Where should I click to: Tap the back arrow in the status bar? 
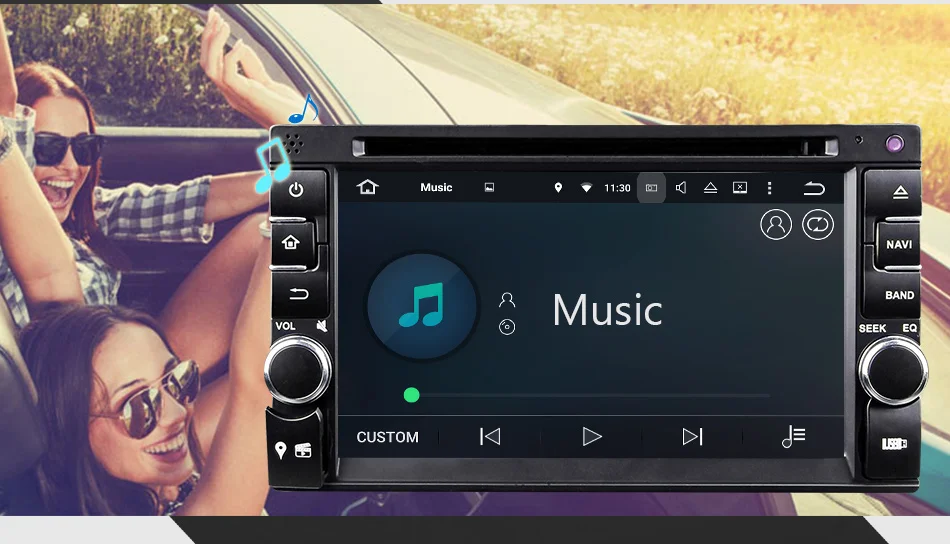point(814,189)
